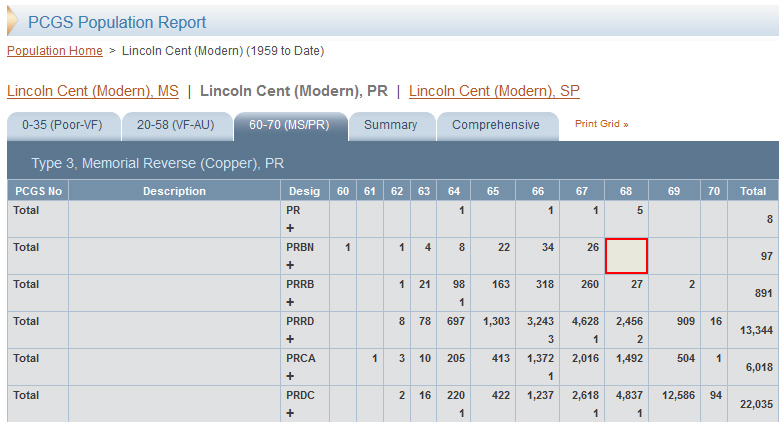
Task: Click PRRD grade 69 value 909
Action: [x=686, y=321]
